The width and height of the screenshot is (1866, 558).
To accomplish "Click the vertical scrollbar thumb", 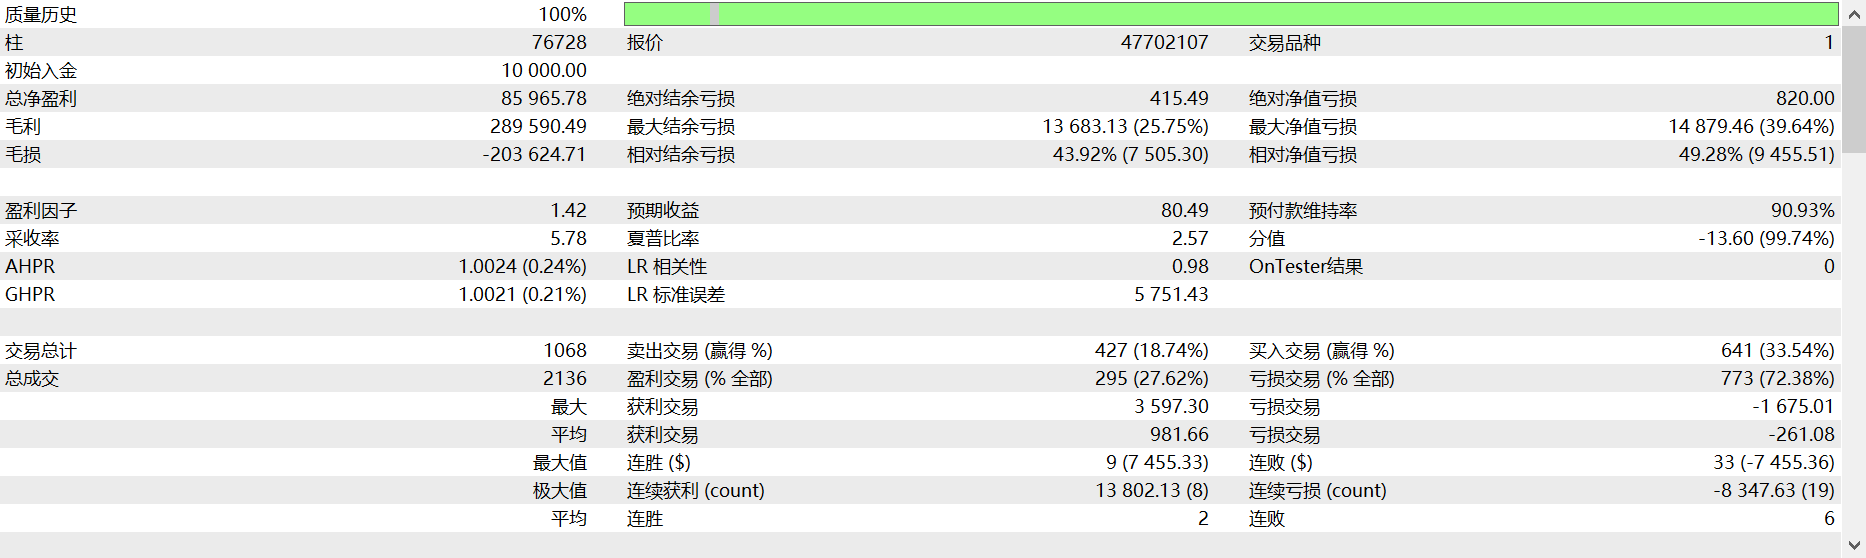I will click(x=1854, y=88).
